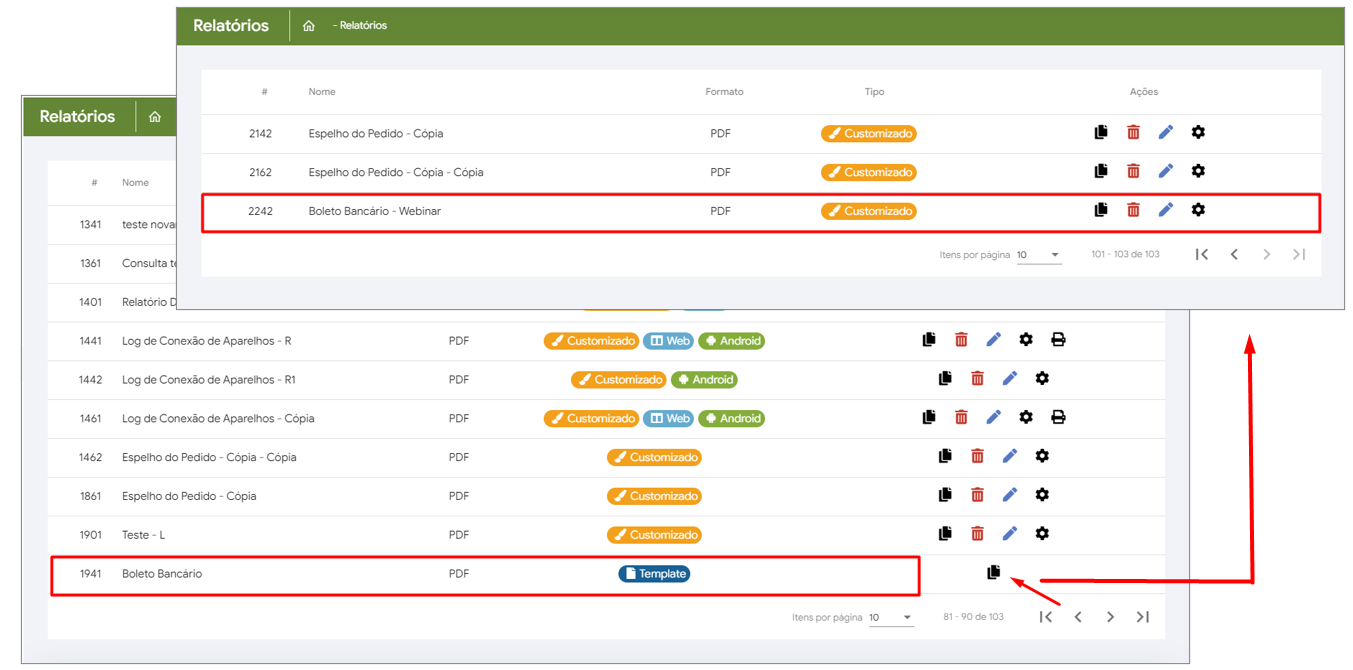Screen dimensions: 1353x670
Task: Go to first page in front window
Action: (x=1202, y=255)
